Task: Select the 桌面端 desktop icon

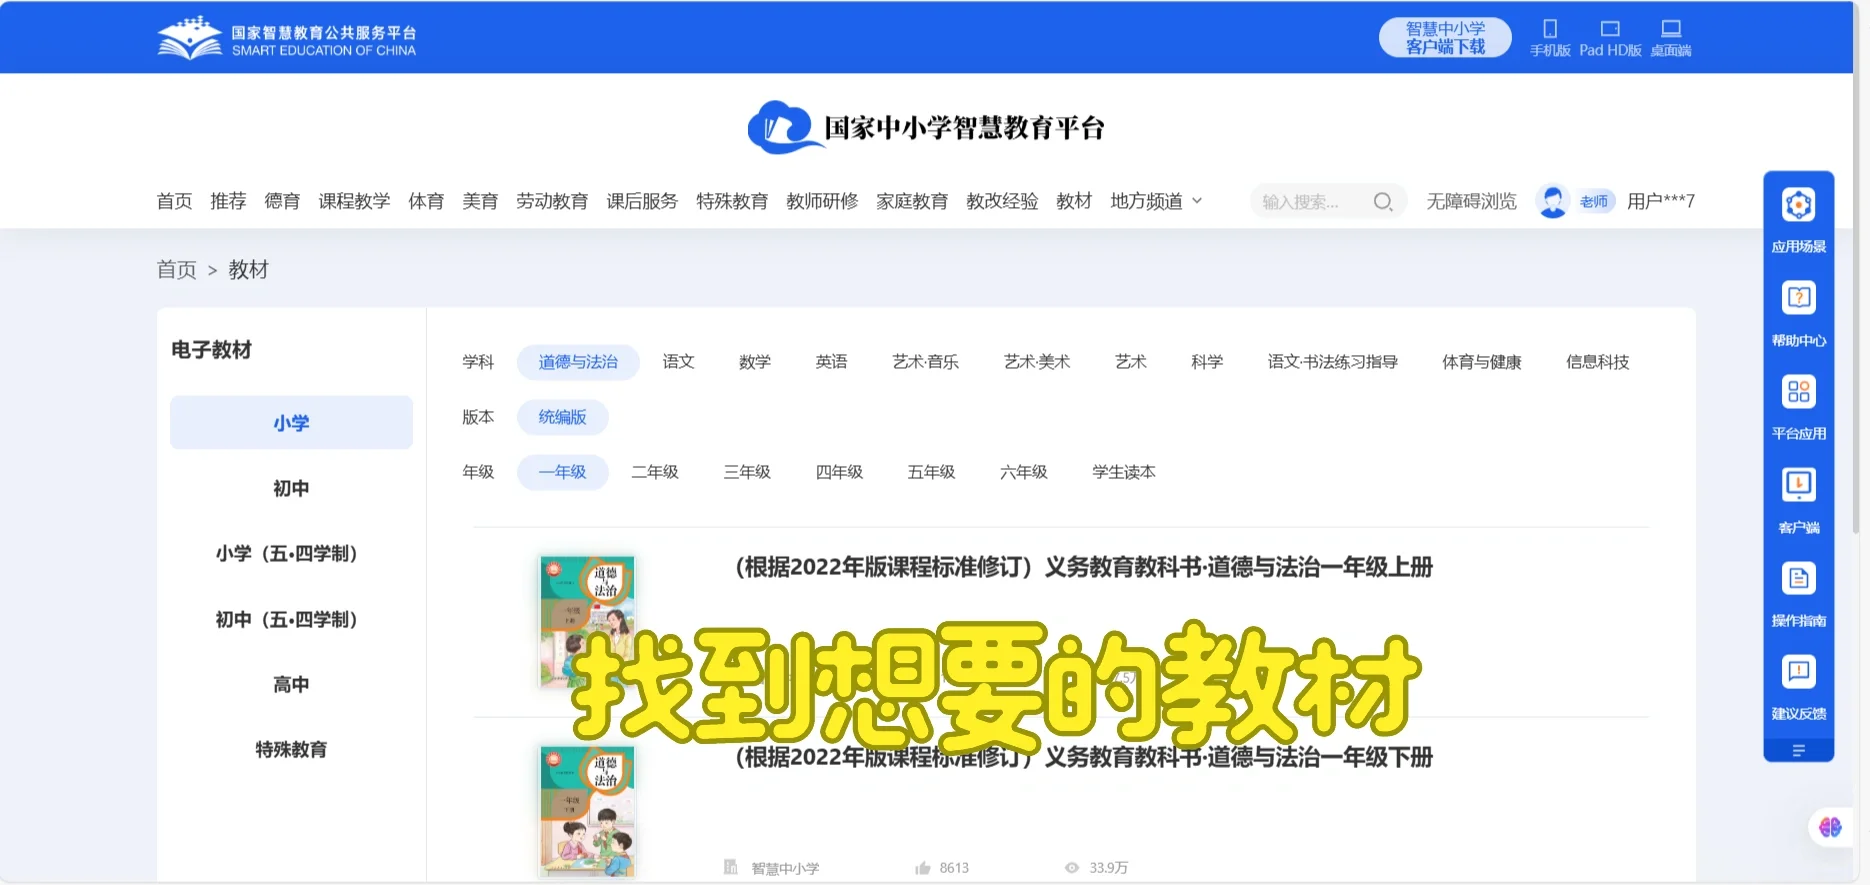Action: coord(1671,29)
